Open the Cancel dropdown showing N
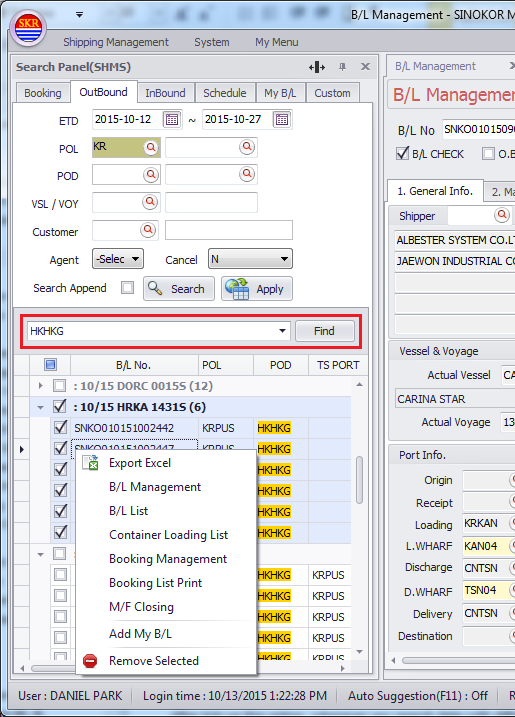Image resolution: width=515 pixels, height=717 pixels. (x=250, y=259)
